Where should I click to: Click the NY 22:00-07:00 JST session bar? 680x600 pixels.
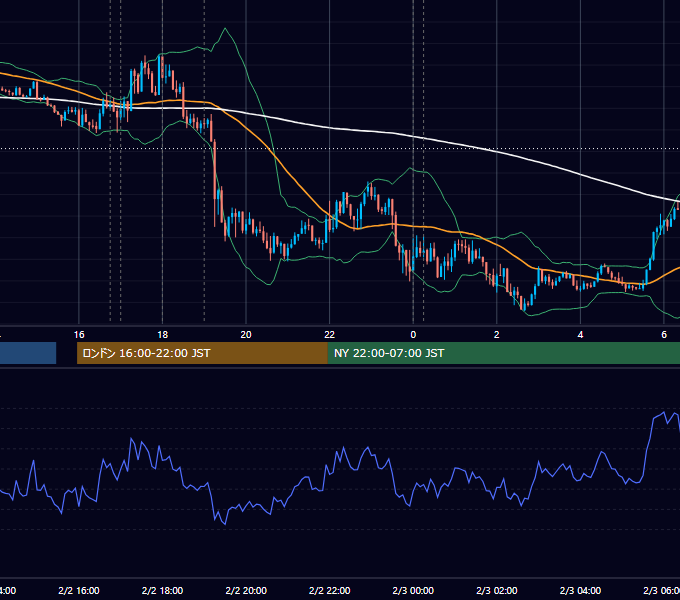tap(503, 353)
